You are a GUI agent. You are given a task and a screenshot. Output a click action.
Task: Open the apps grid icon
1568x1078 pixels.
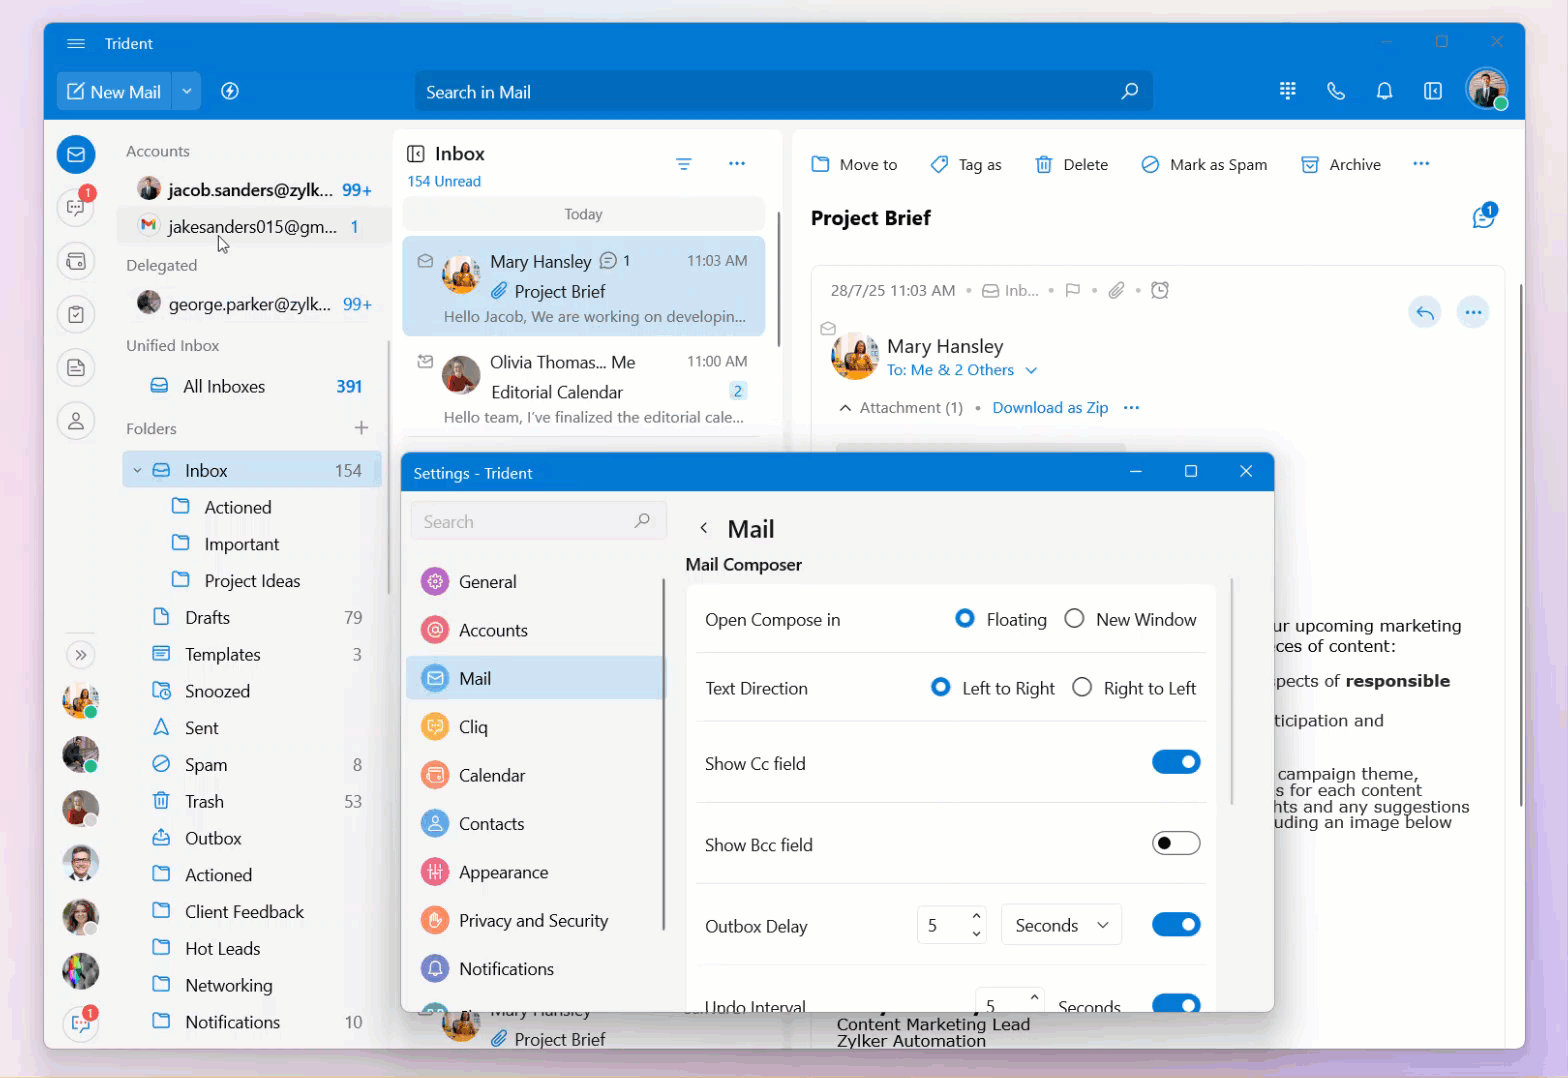[1288, 90]
